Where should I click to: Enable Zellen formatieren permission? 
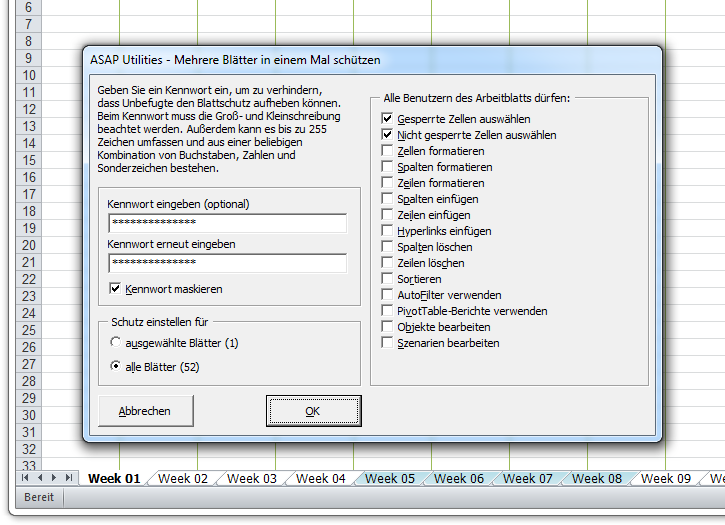coord(387,151)
